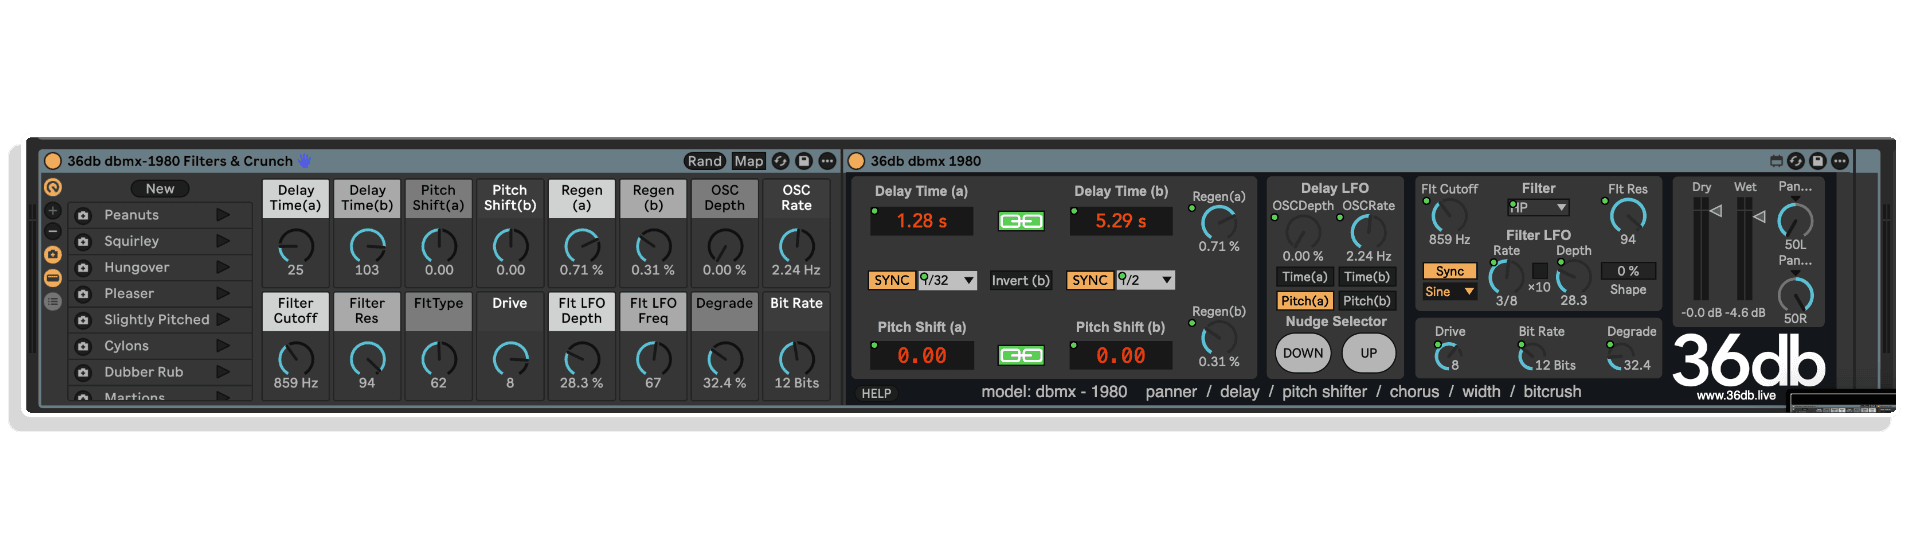Launch Dubber Rub variation play arrow
The height and width of the screenshot is (551, 1920).
(223, 372)
